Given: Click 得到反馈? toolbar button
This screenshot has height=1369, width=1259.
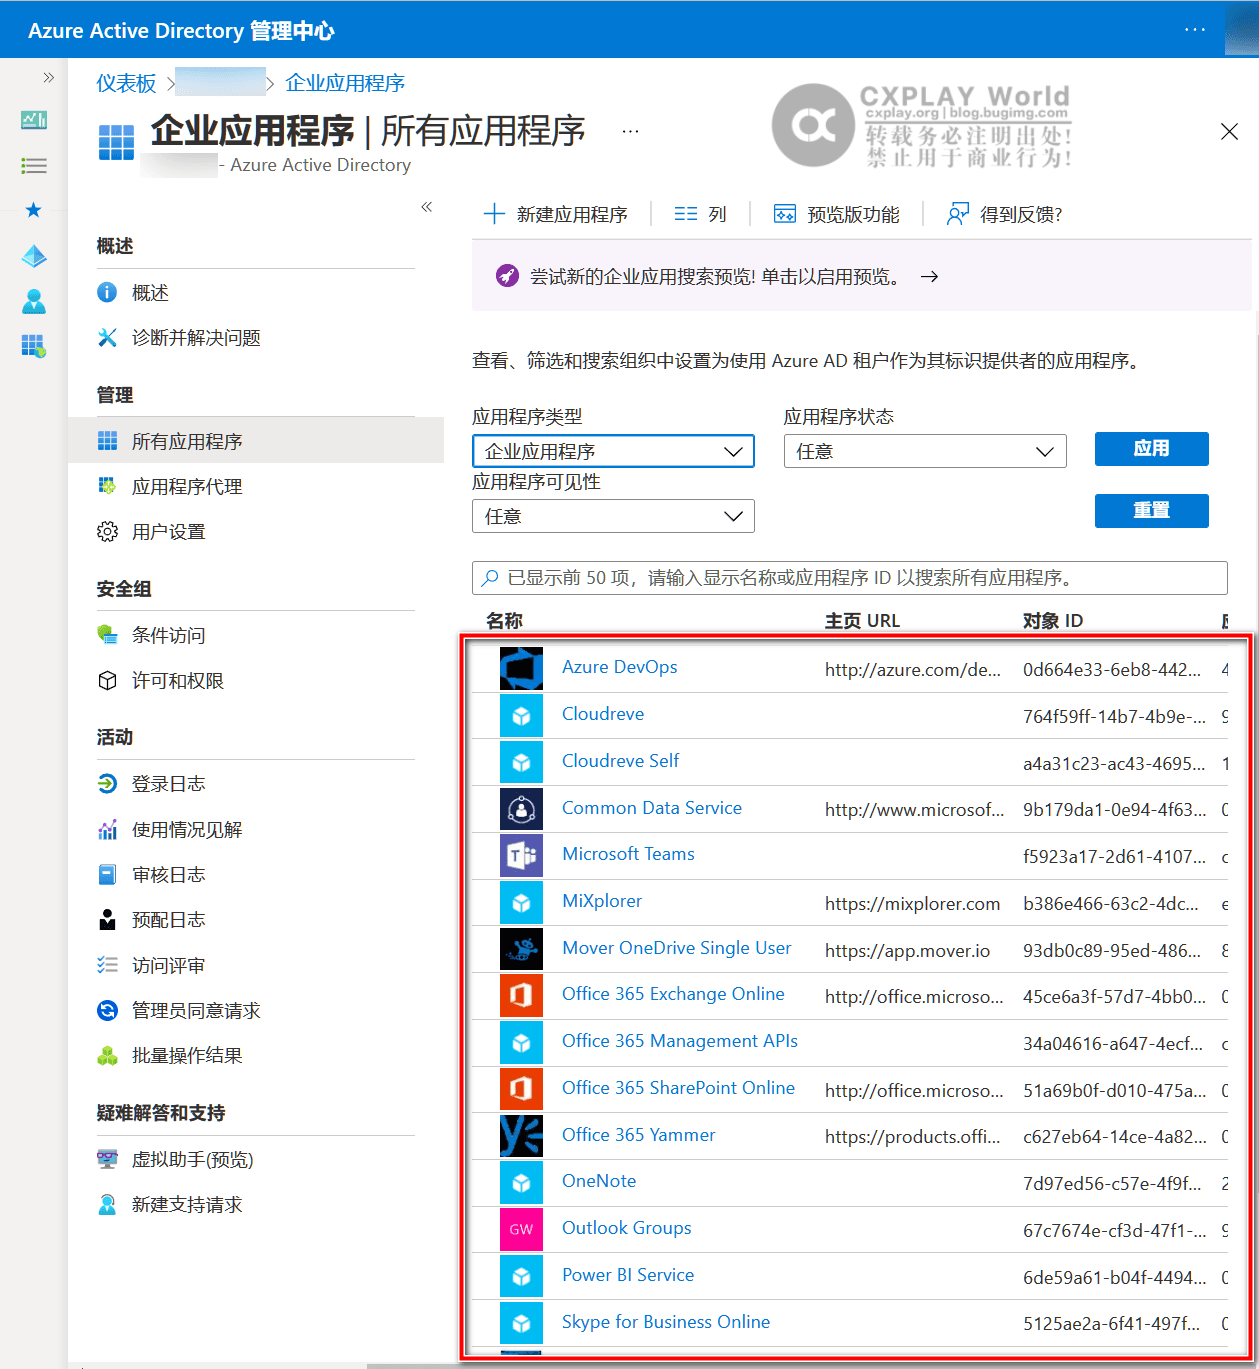Looking at the screenshot, I should [1005, 214].
